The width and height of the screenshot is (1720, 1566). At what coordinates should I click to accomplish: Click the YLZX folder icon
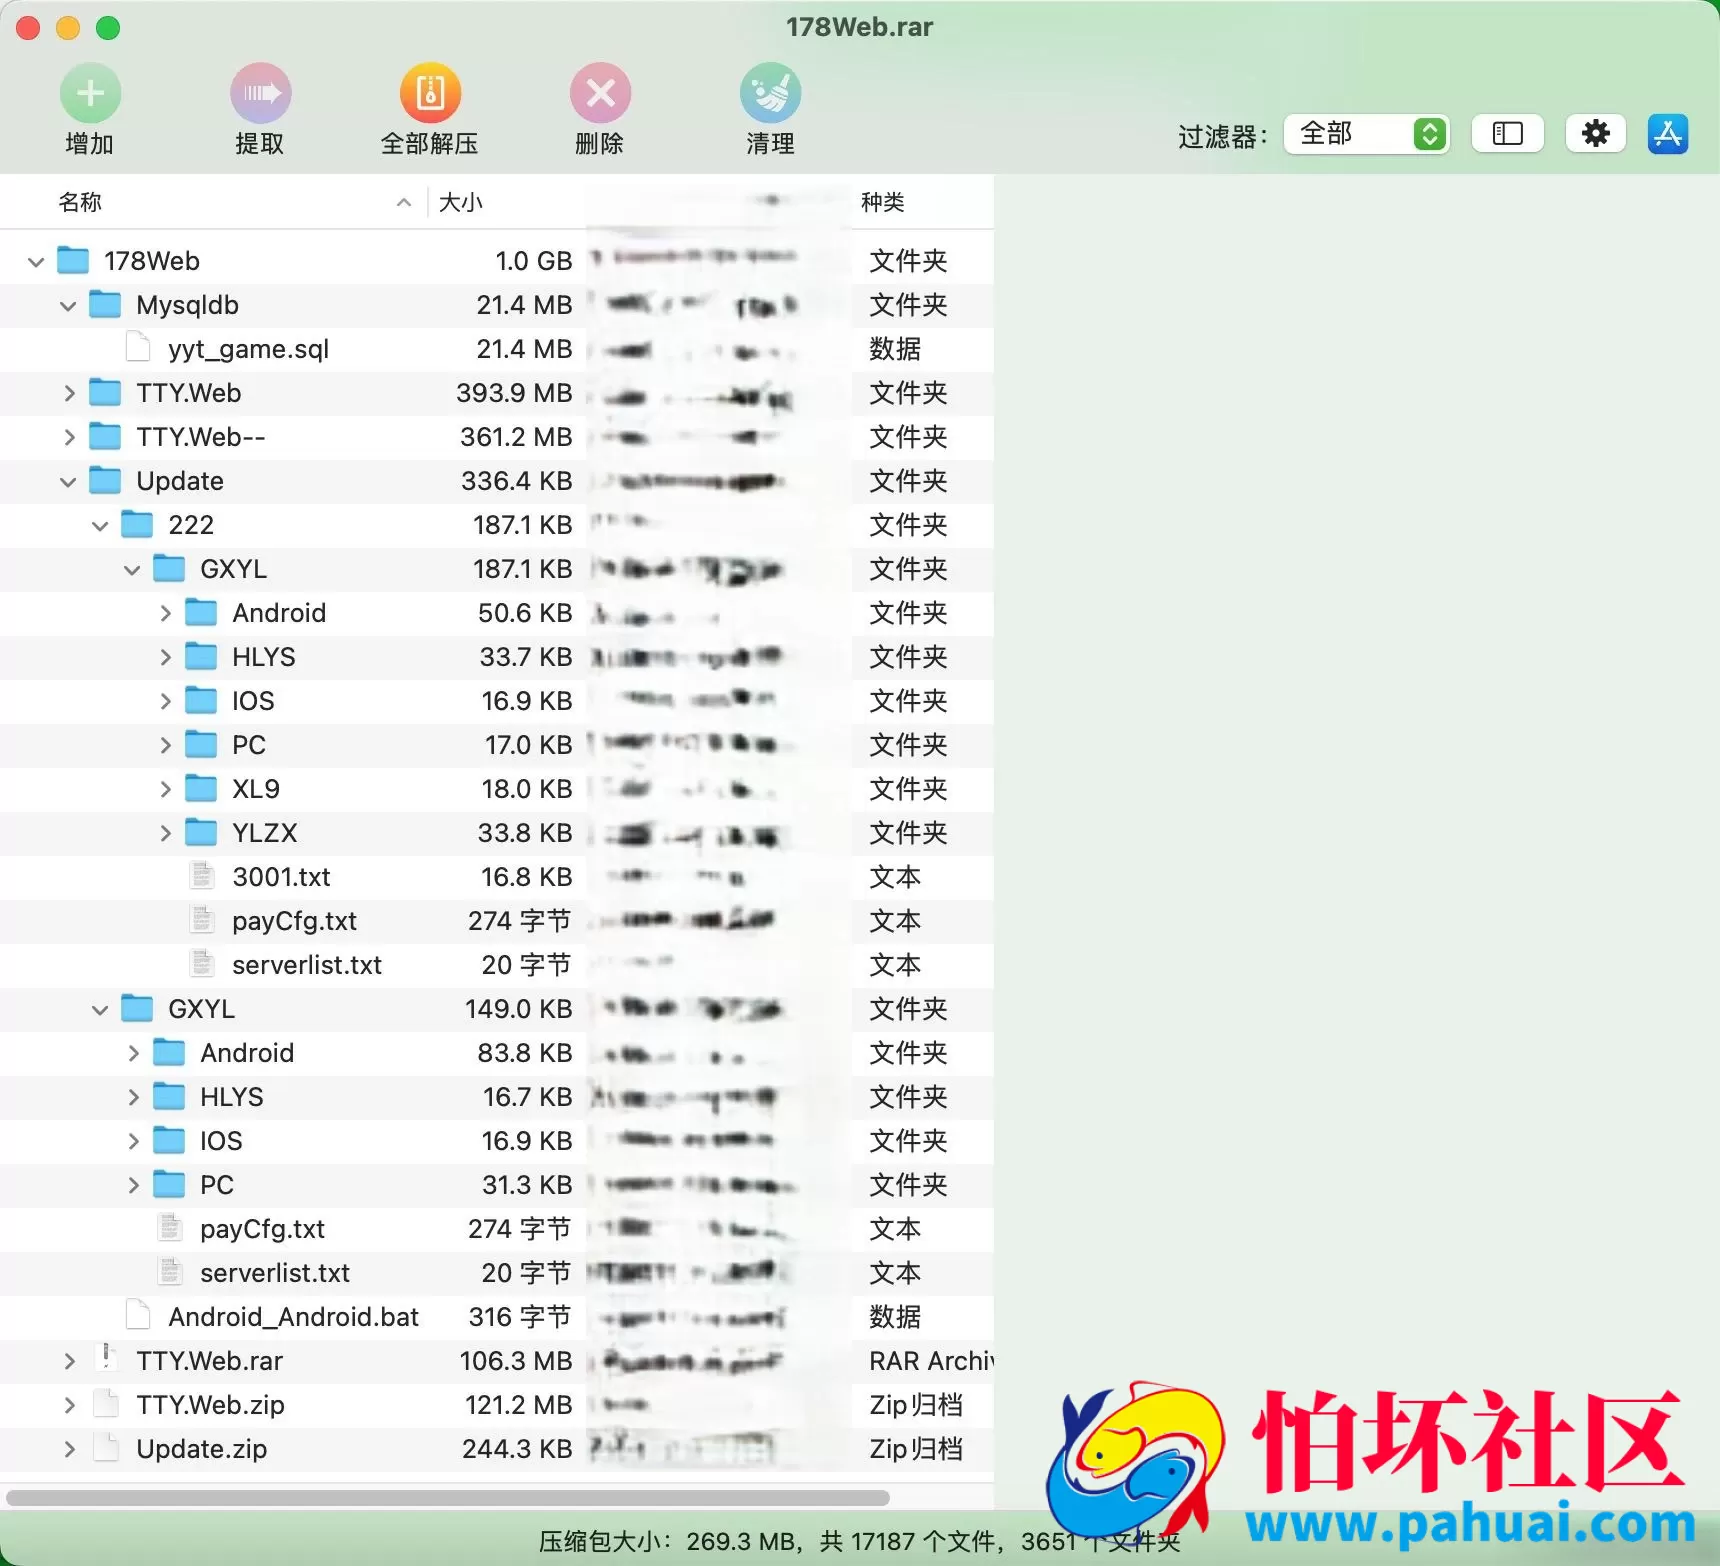click(201, 832)
